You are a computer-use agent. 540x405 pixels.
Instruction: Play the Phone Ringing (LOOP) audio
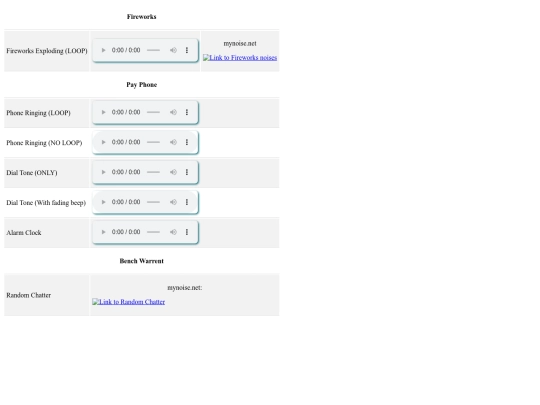[103, 112]
